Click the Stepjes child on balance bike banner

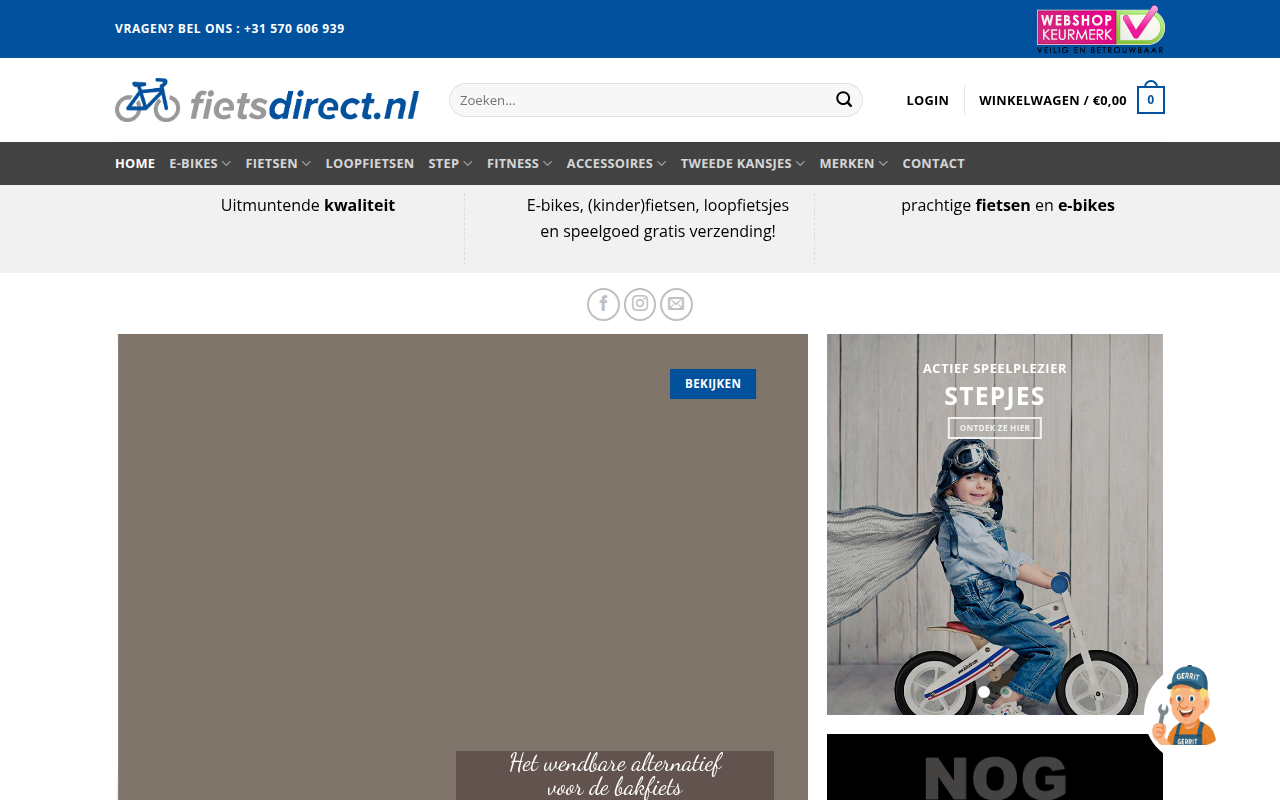pyautogui.click(x=995, y=524)
